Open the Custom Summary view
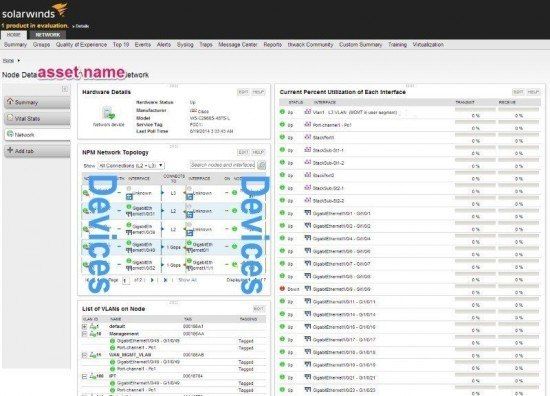Image resolution: width=550 pixels, height=396 pixels. (361, 45)
